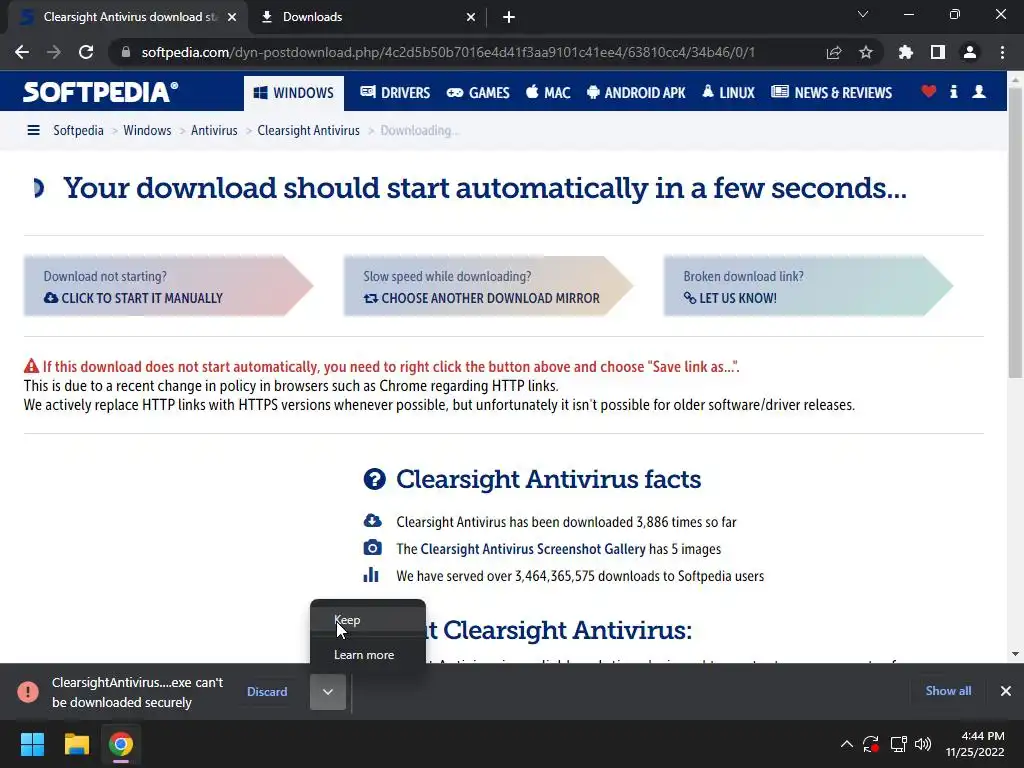The height and width of the screenshot is (768, 1024).
Task: Open the Mac section
Action: point(549,93)
